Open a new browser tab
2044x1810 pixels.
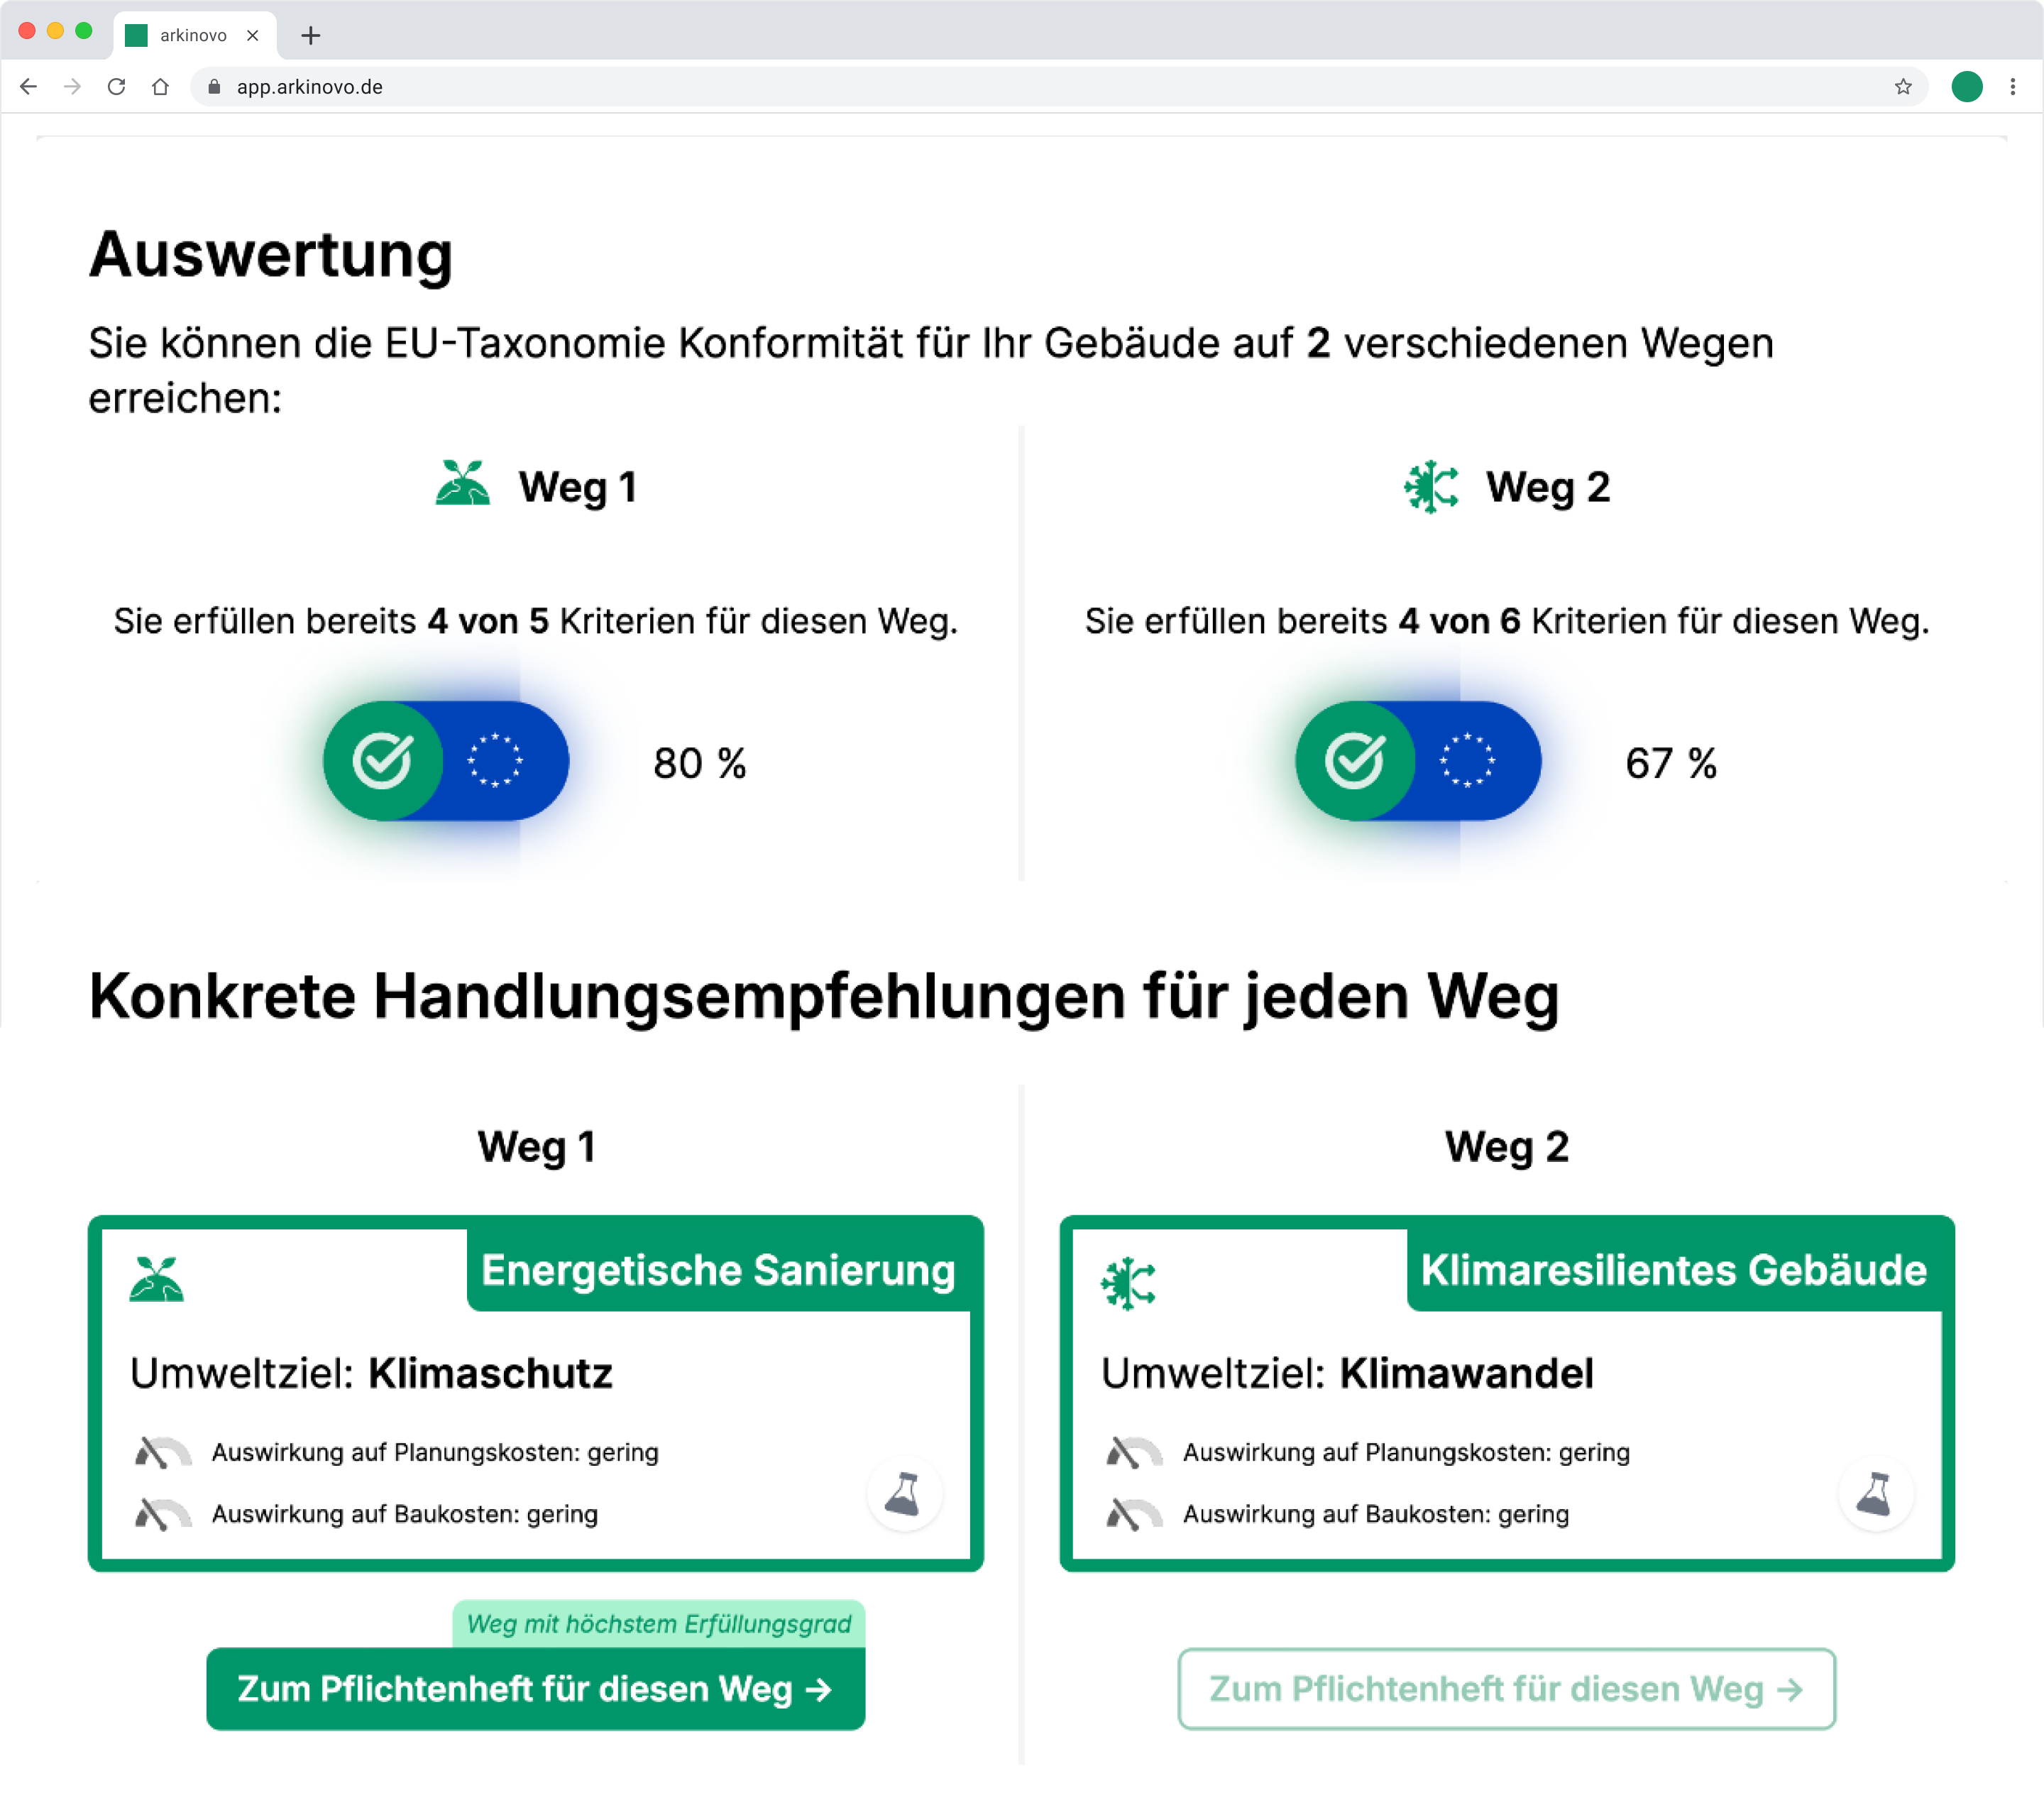click(x=311, y=36)
